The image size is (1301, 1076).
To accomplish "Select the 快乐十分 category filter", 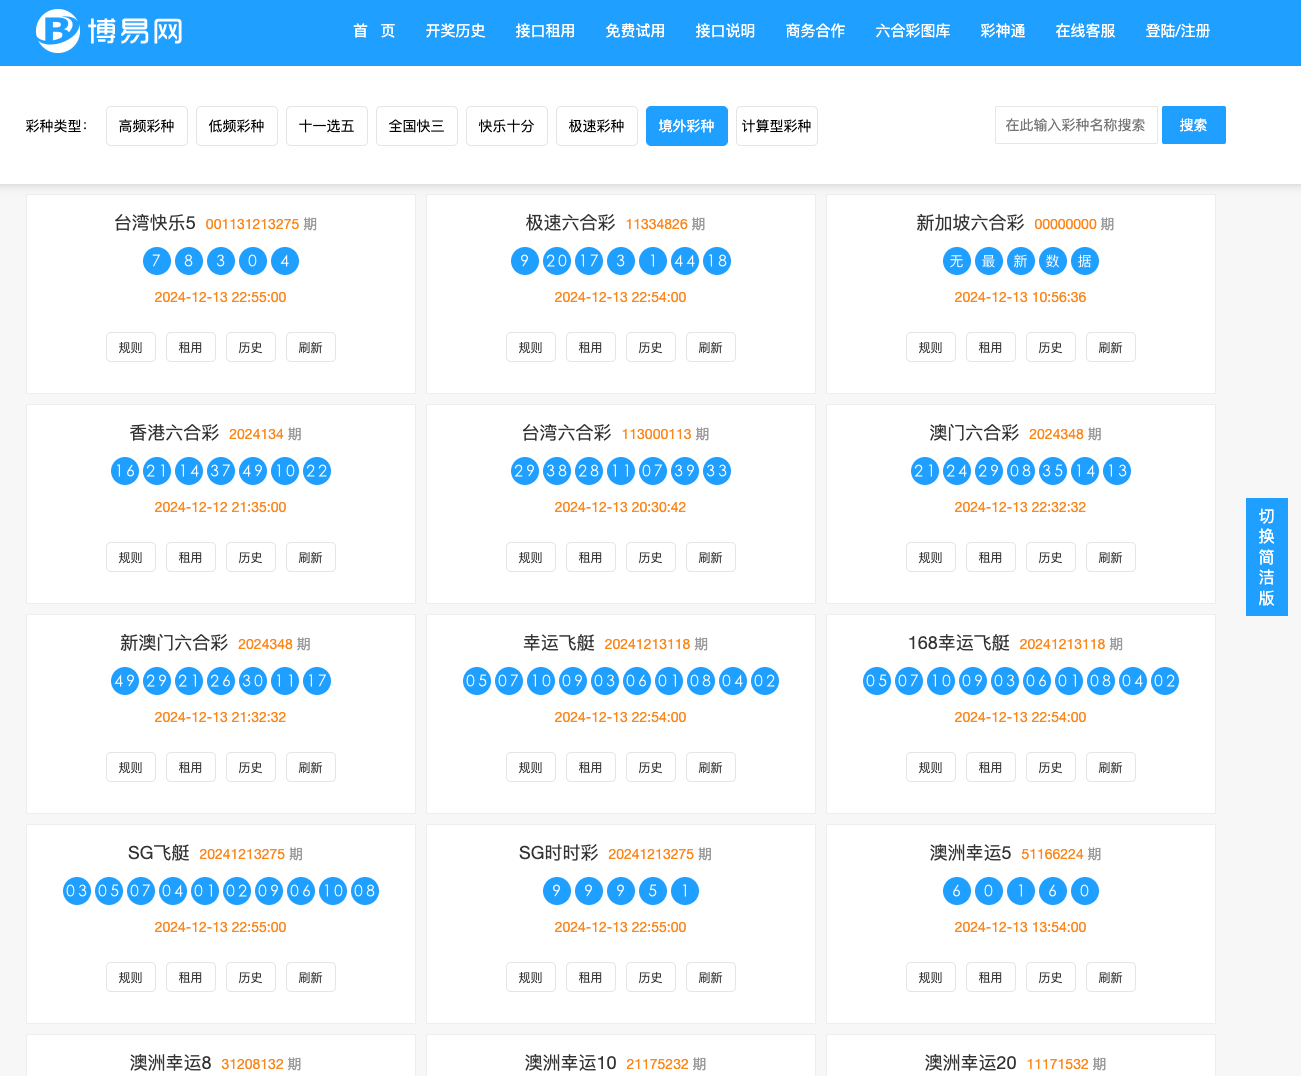I will (506, 126).
